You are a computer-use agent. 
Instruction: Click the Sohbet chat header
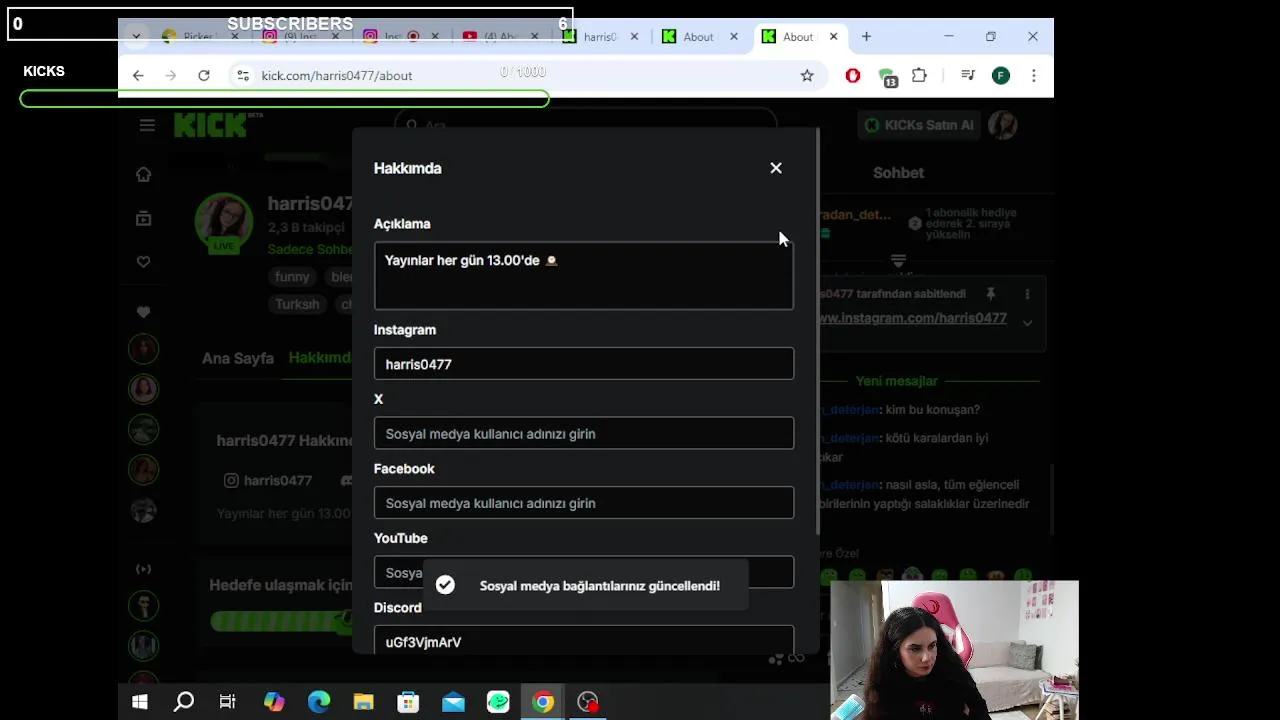[x=898, y=173]
